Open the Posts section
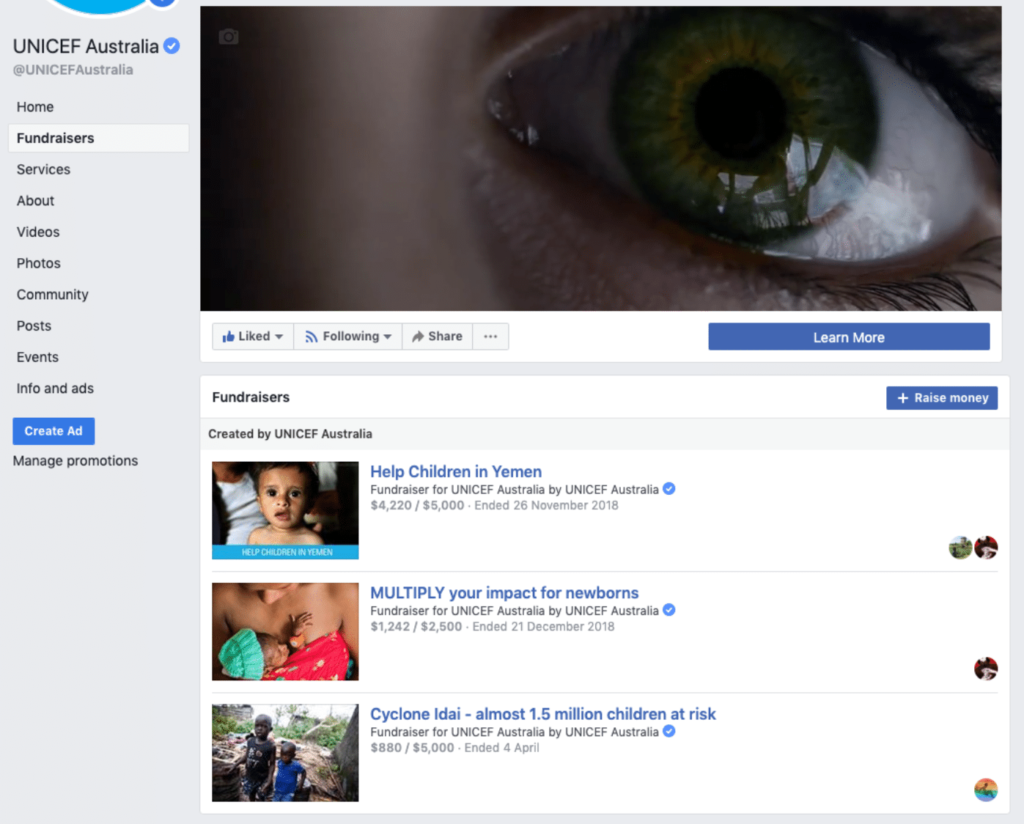Viewport: 1024px width, 824px height. (34, 326)
